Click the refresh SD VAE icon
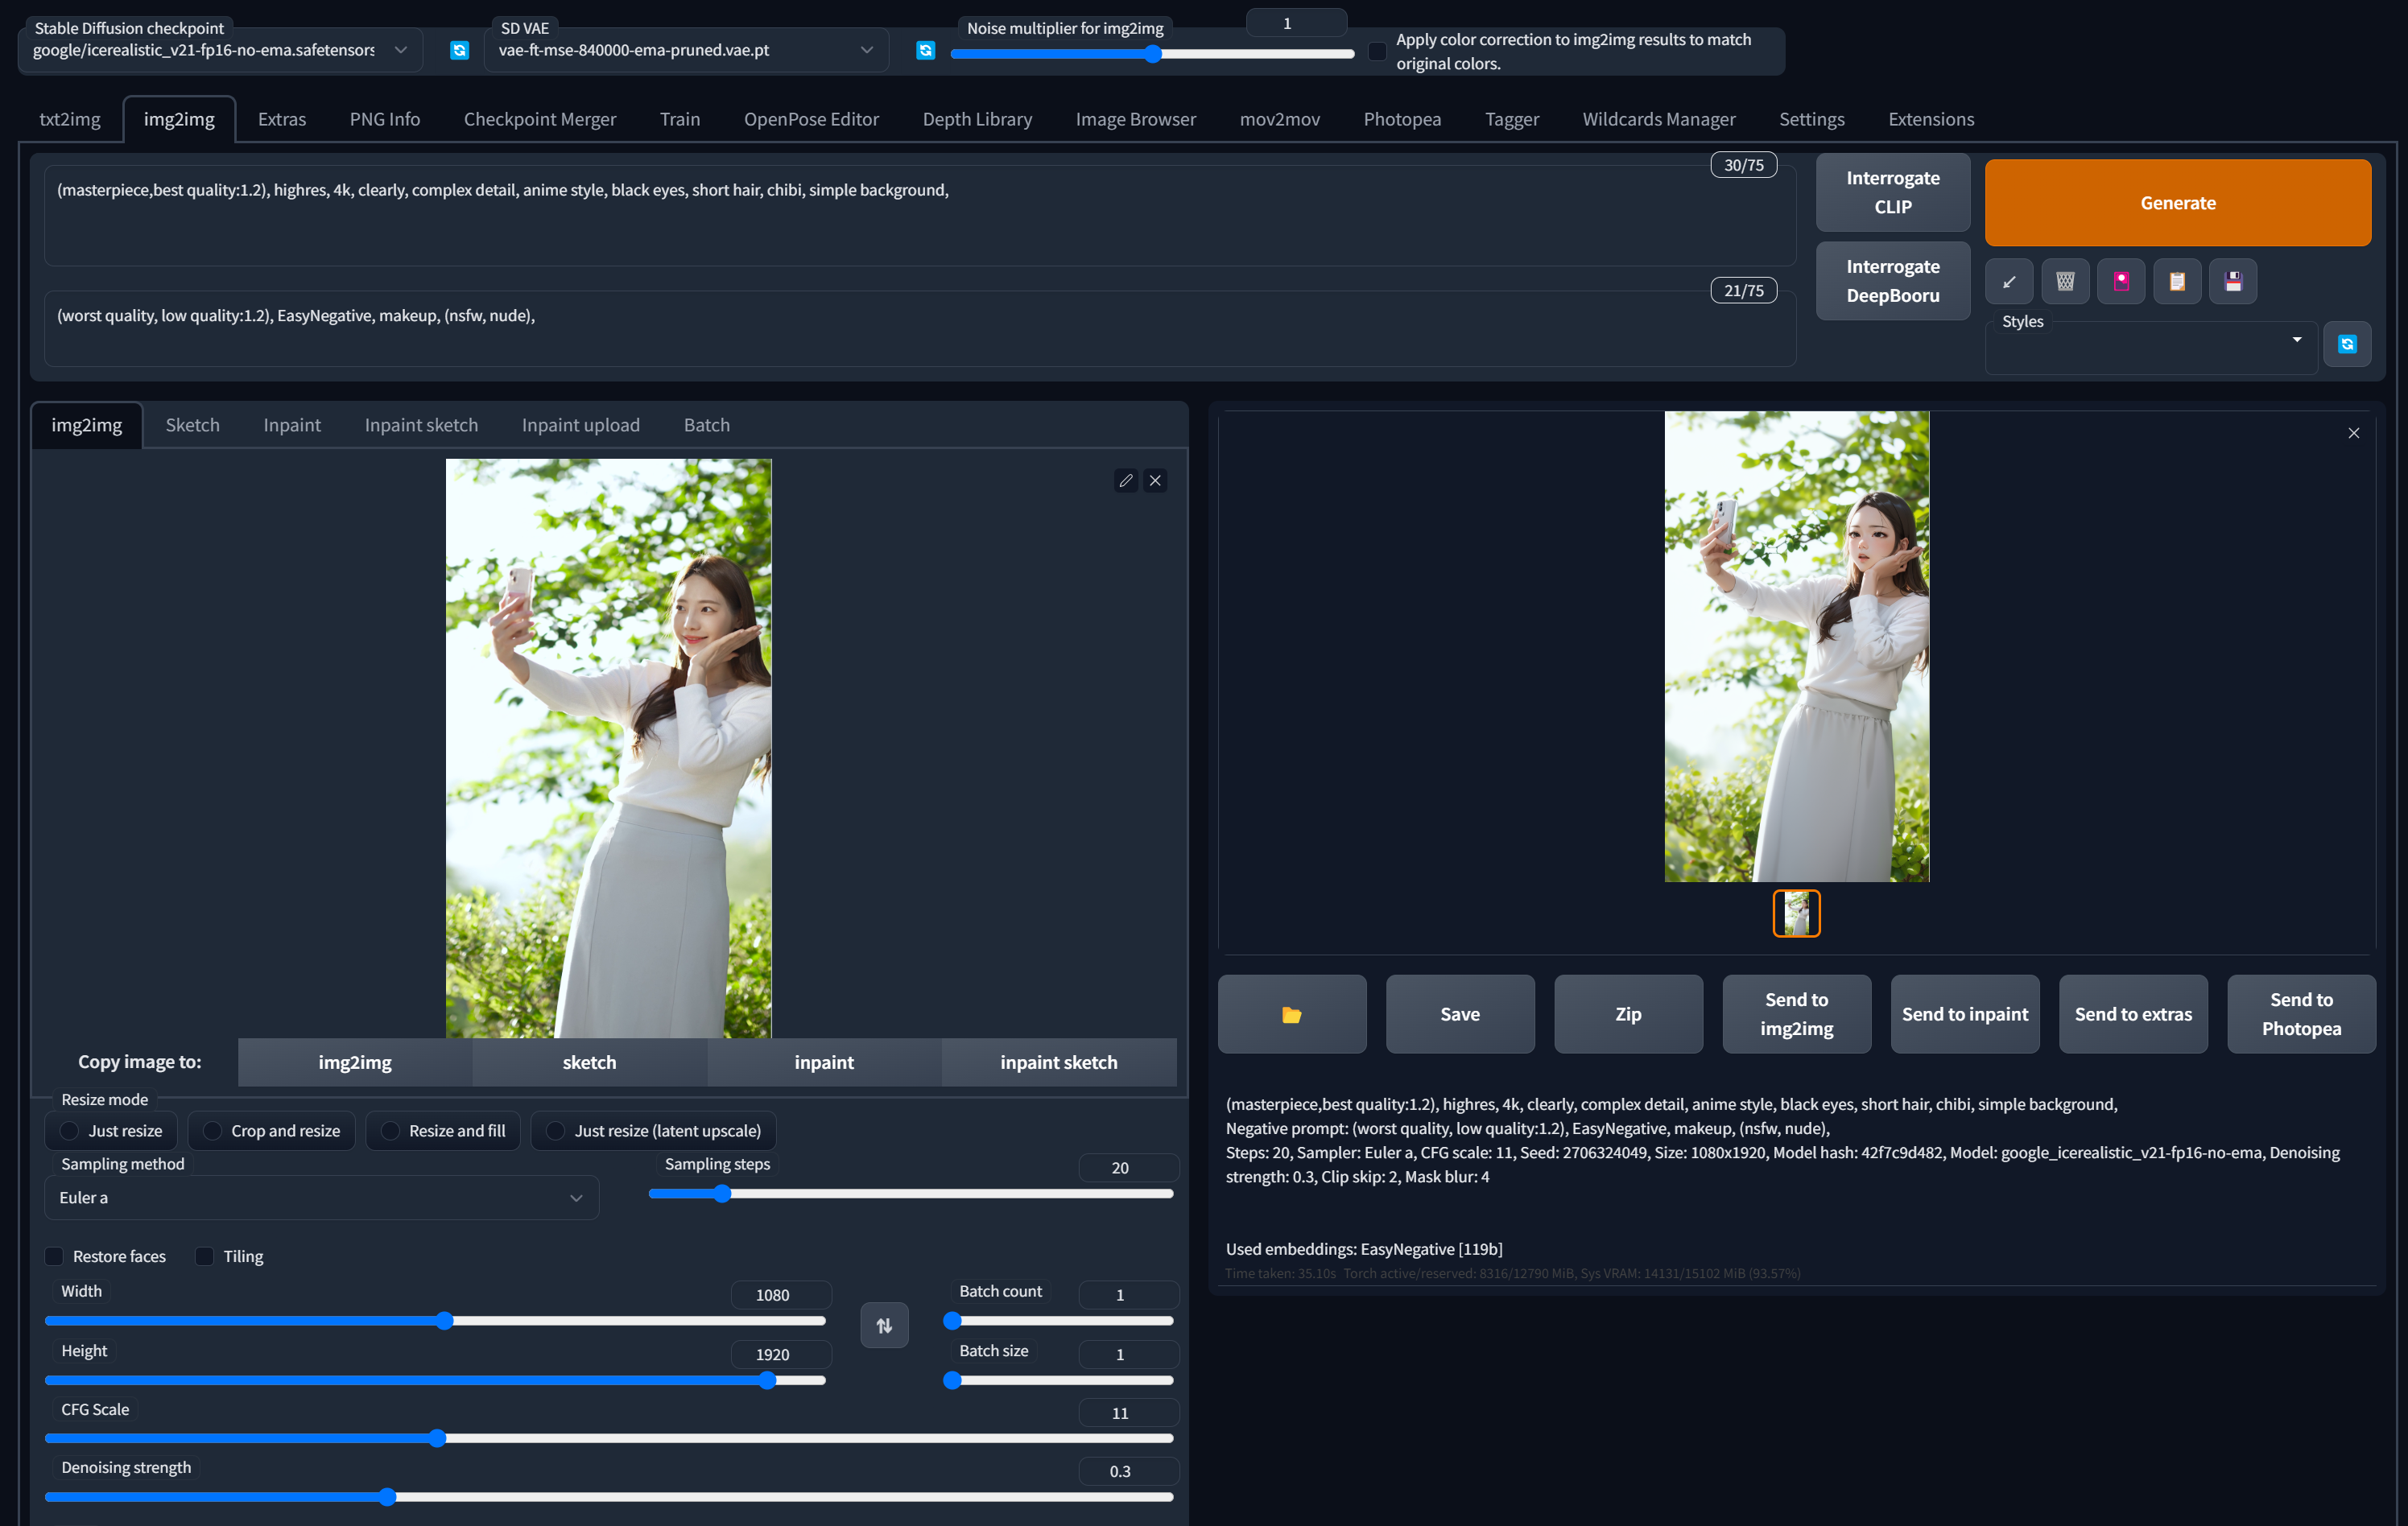2408x1526 pixels. tap(925, 50)
